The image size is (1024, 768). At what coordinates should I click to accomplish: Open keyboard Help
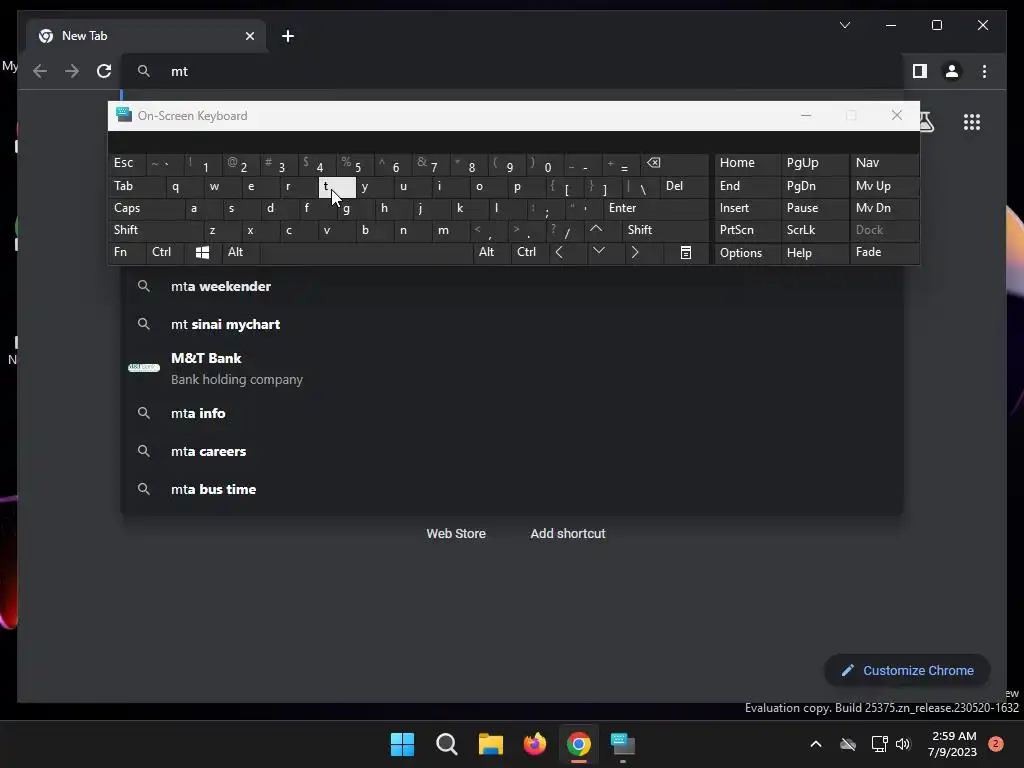[815, 252]
